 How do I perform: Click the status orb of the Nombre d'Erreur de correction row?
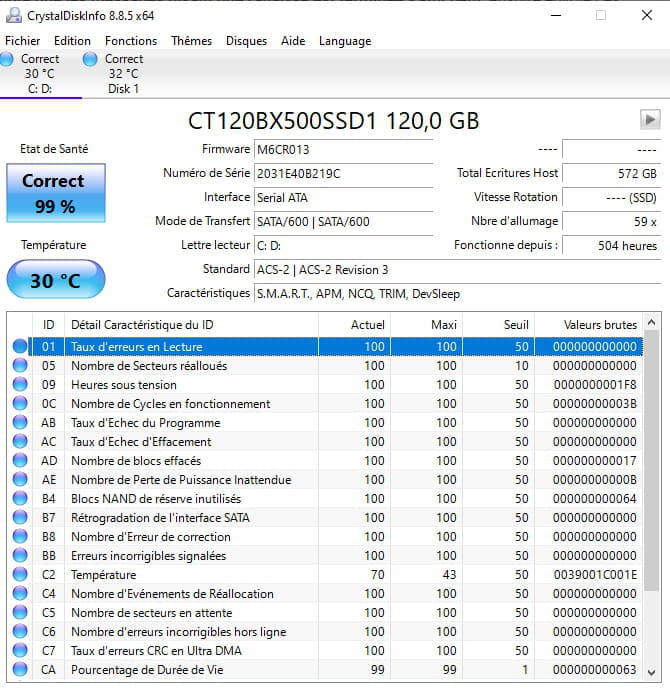point(20,537)
